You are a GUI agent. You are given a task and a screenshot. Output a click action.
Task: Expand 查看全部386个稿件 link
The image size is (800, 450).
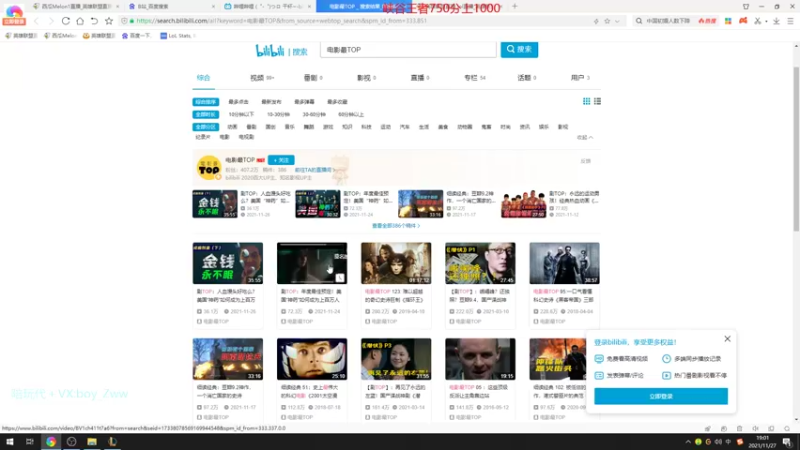tap(396, 226)
